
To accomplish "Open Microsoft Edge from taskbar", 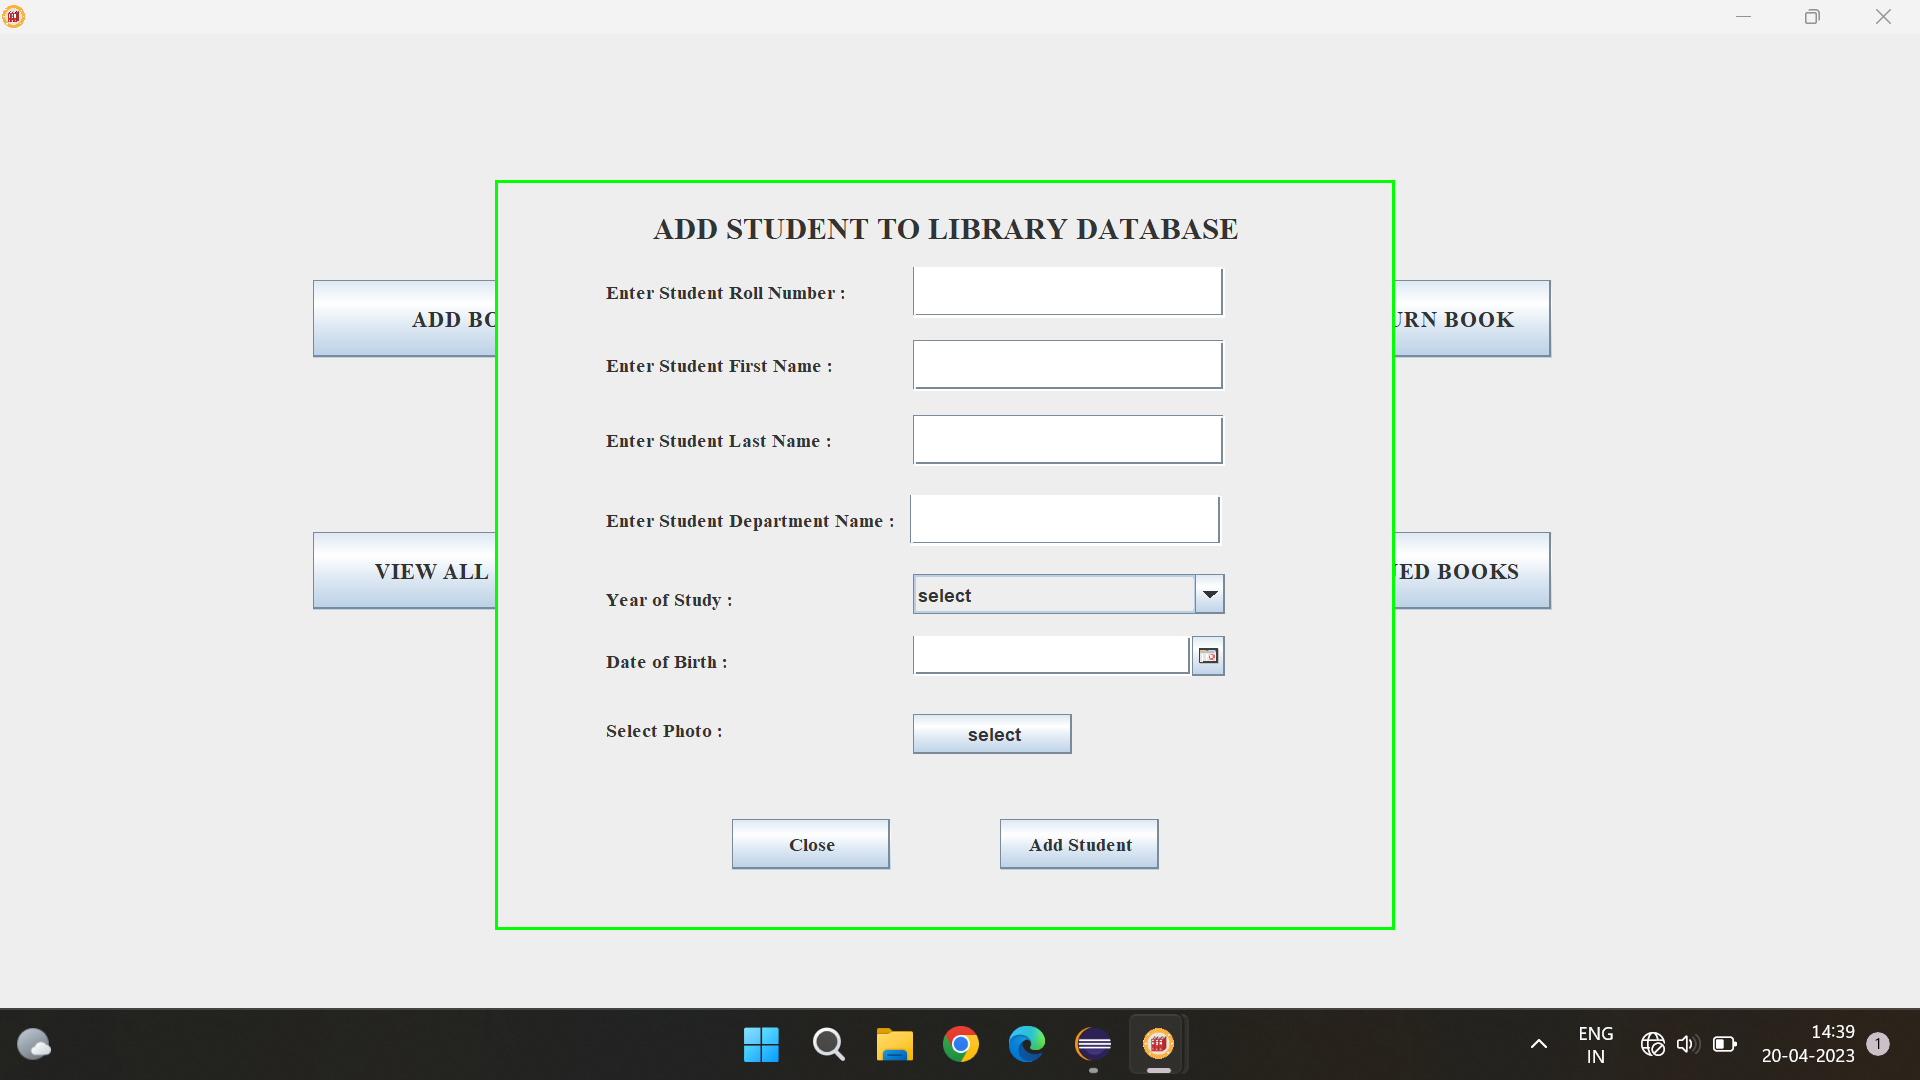I will pos(1026,1044).
